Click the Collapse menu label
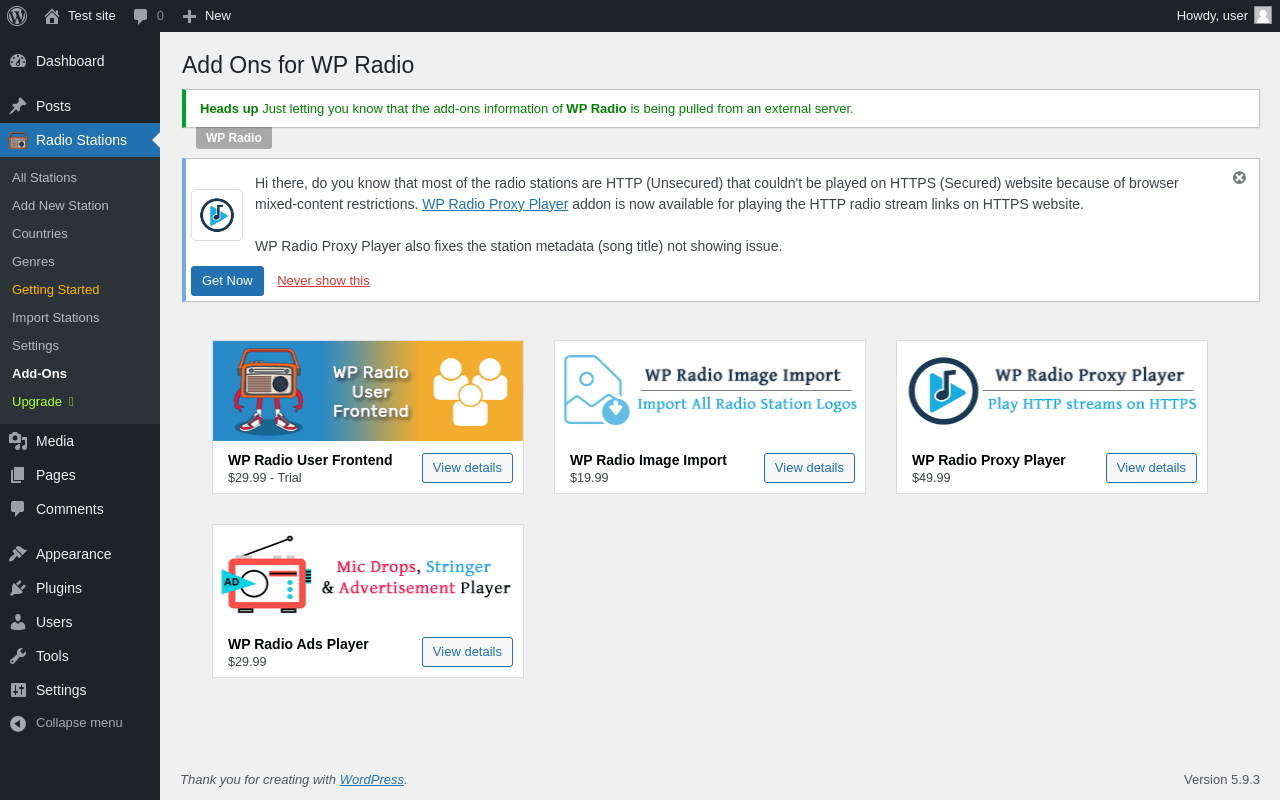1280x800 pixels. (x=79, y=723)
